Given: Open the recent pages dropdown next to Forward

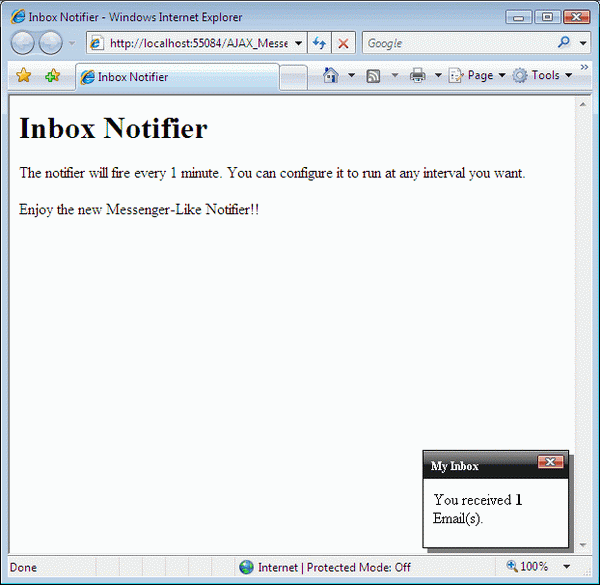Looking at the screenshot, I should tap(72, 43).
